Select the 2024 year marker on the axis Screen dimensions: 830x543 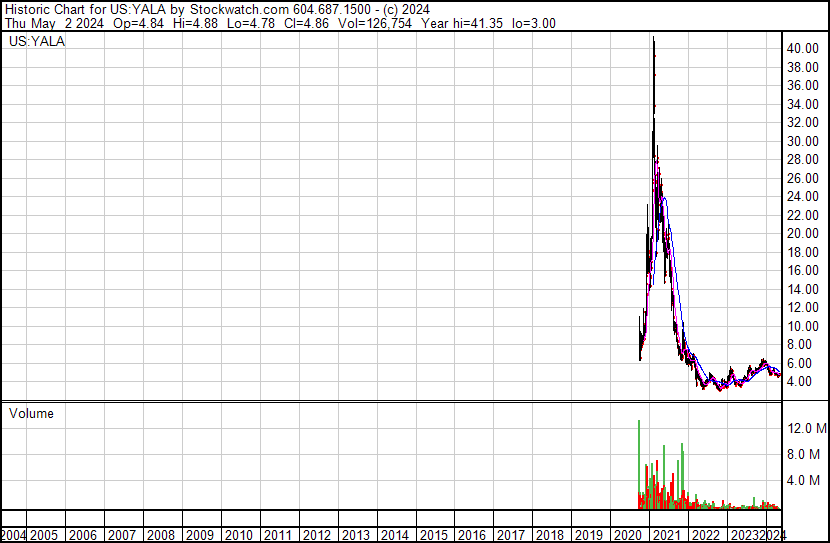(773, 535)
